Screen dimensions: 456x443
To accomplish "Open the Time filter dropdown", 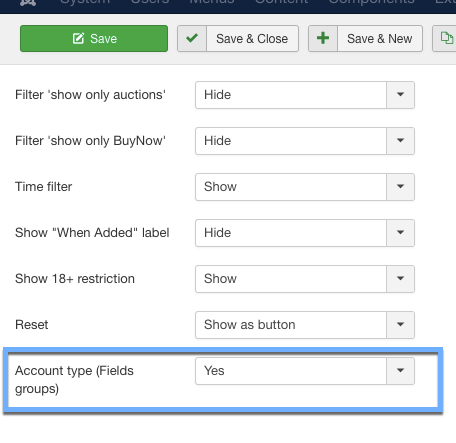I will 305,187.
